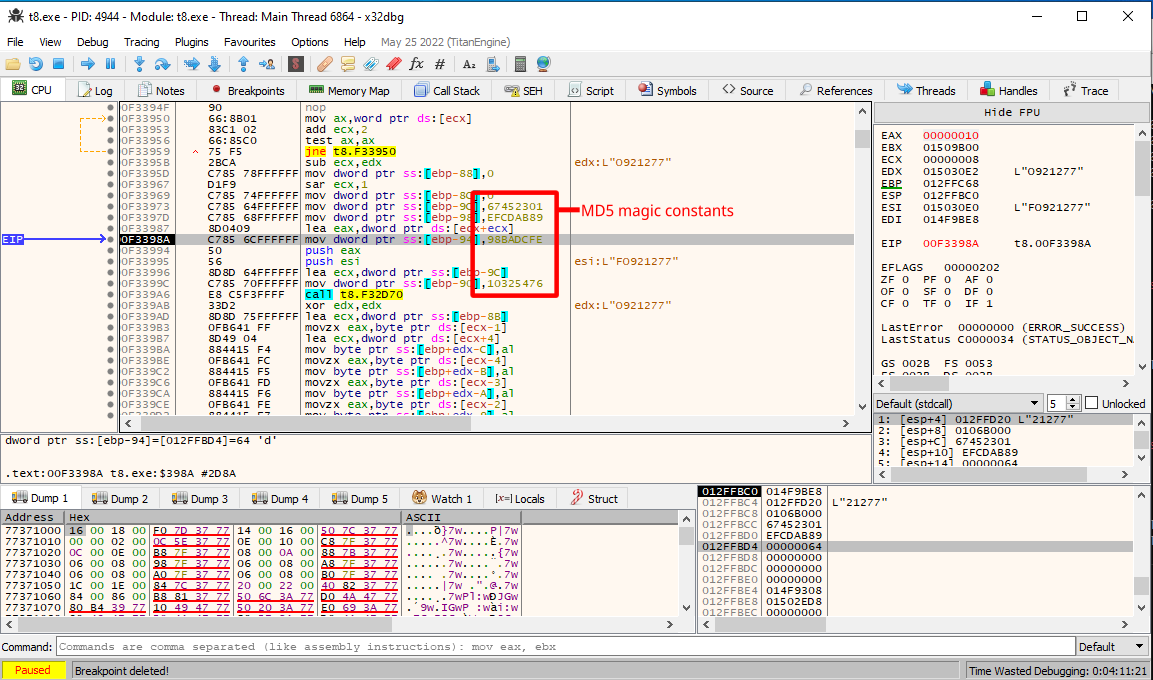The width and height of the screenshot is (1153, 680).
Task: Click the x32dbg bug icon in title bar
Action: point(15,15)
